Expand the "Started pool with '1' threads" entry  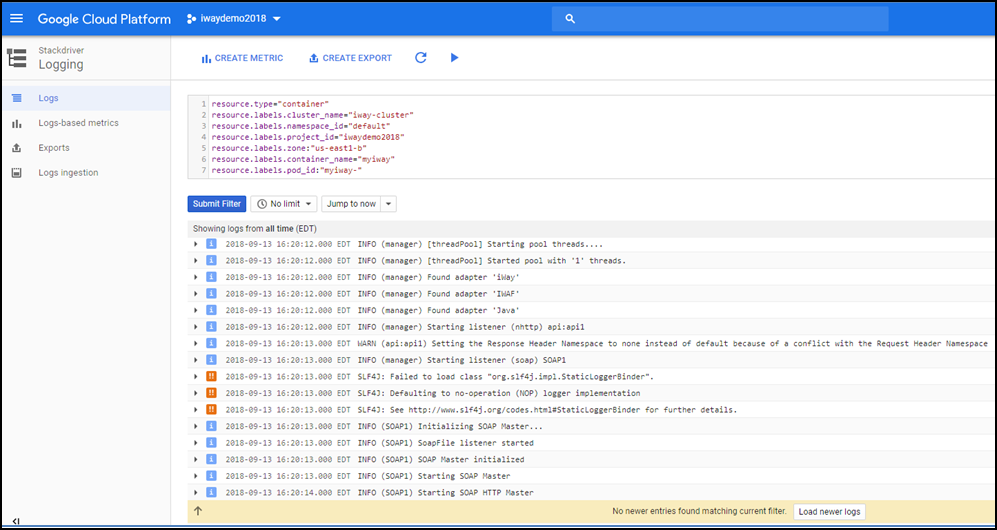click(195, 261)
